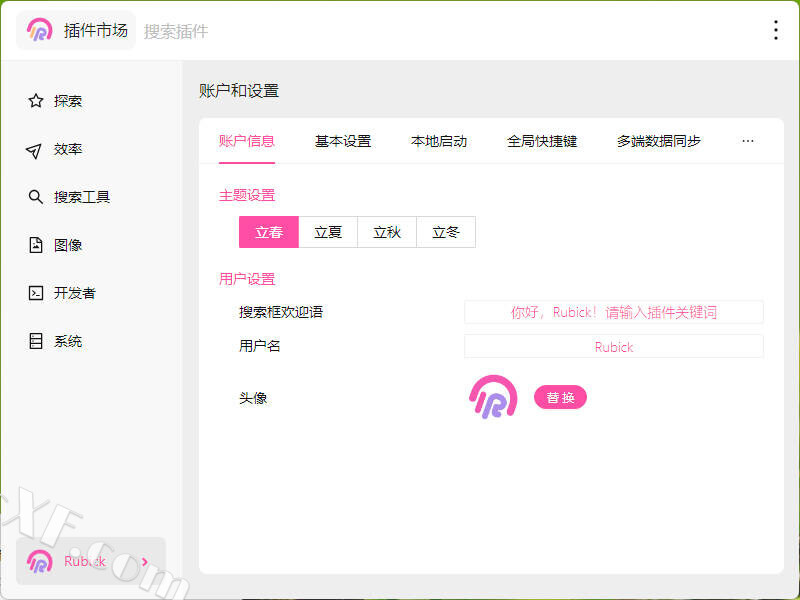Open the 本地启动 tab
The width and height of the screenshot is (800, 600).
click(439, 141)
